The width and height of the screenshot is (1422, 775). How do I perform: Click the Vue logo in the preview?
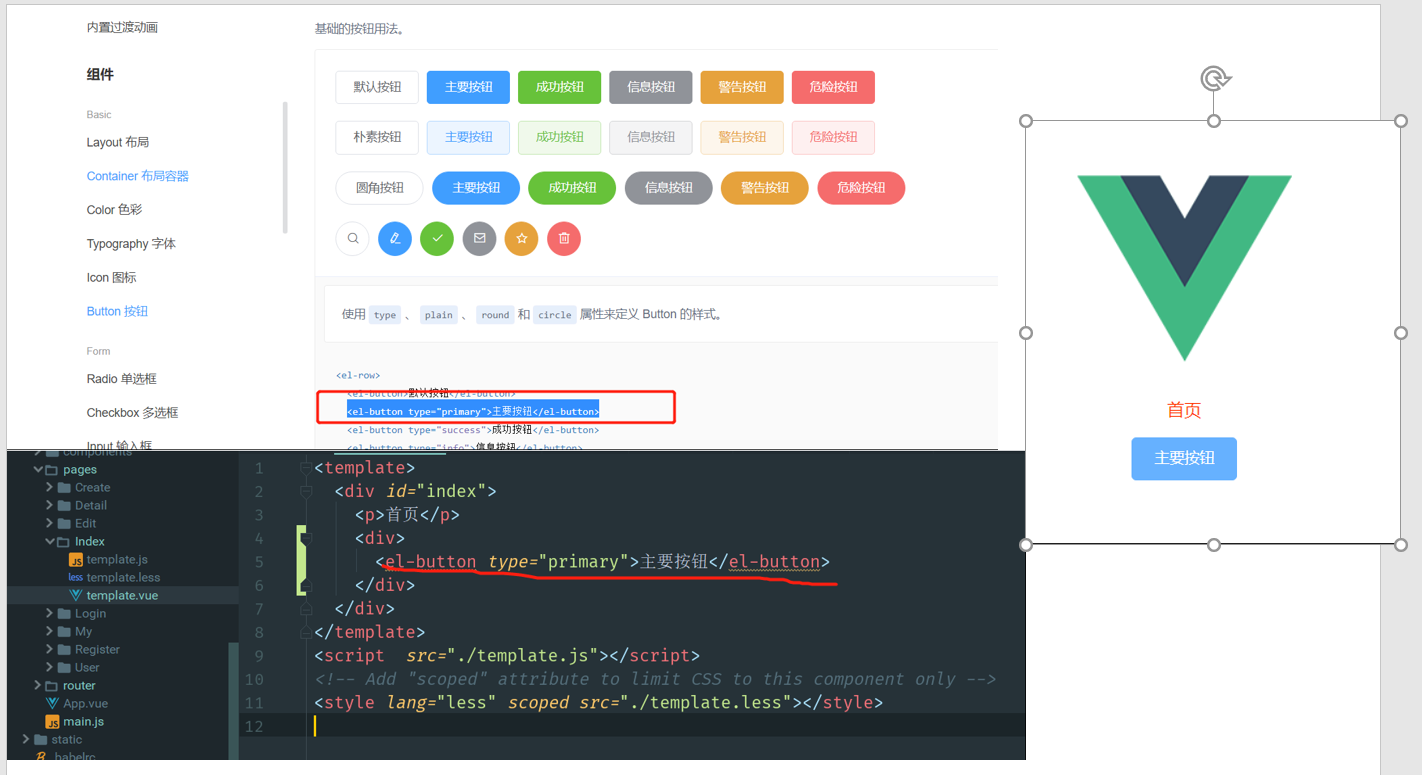coord(1184,267)
